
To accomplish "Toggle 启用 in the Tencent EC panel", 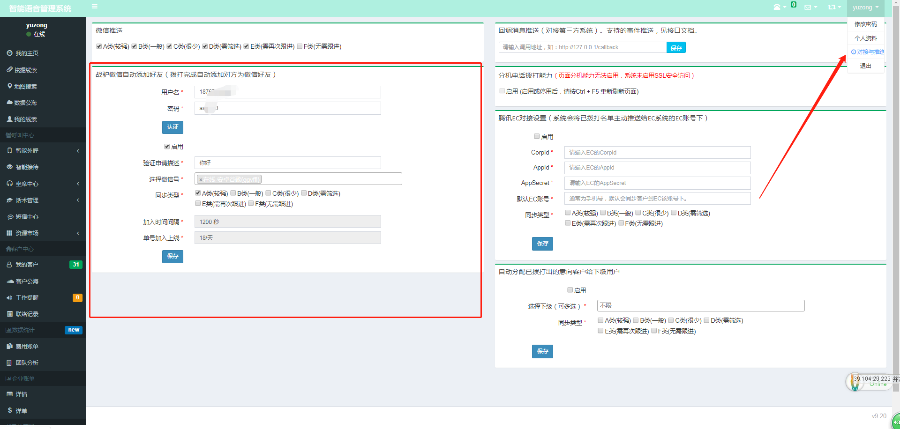I will pos(537,137).
